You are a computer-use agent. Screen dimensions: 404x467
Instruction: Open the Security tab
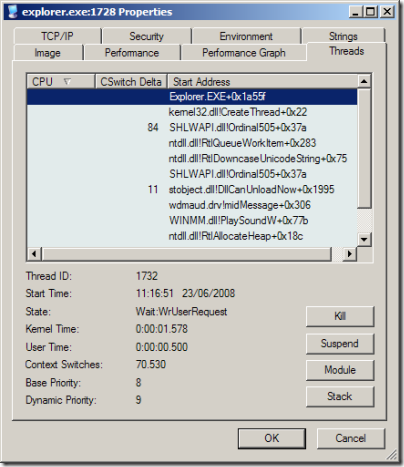147,36
